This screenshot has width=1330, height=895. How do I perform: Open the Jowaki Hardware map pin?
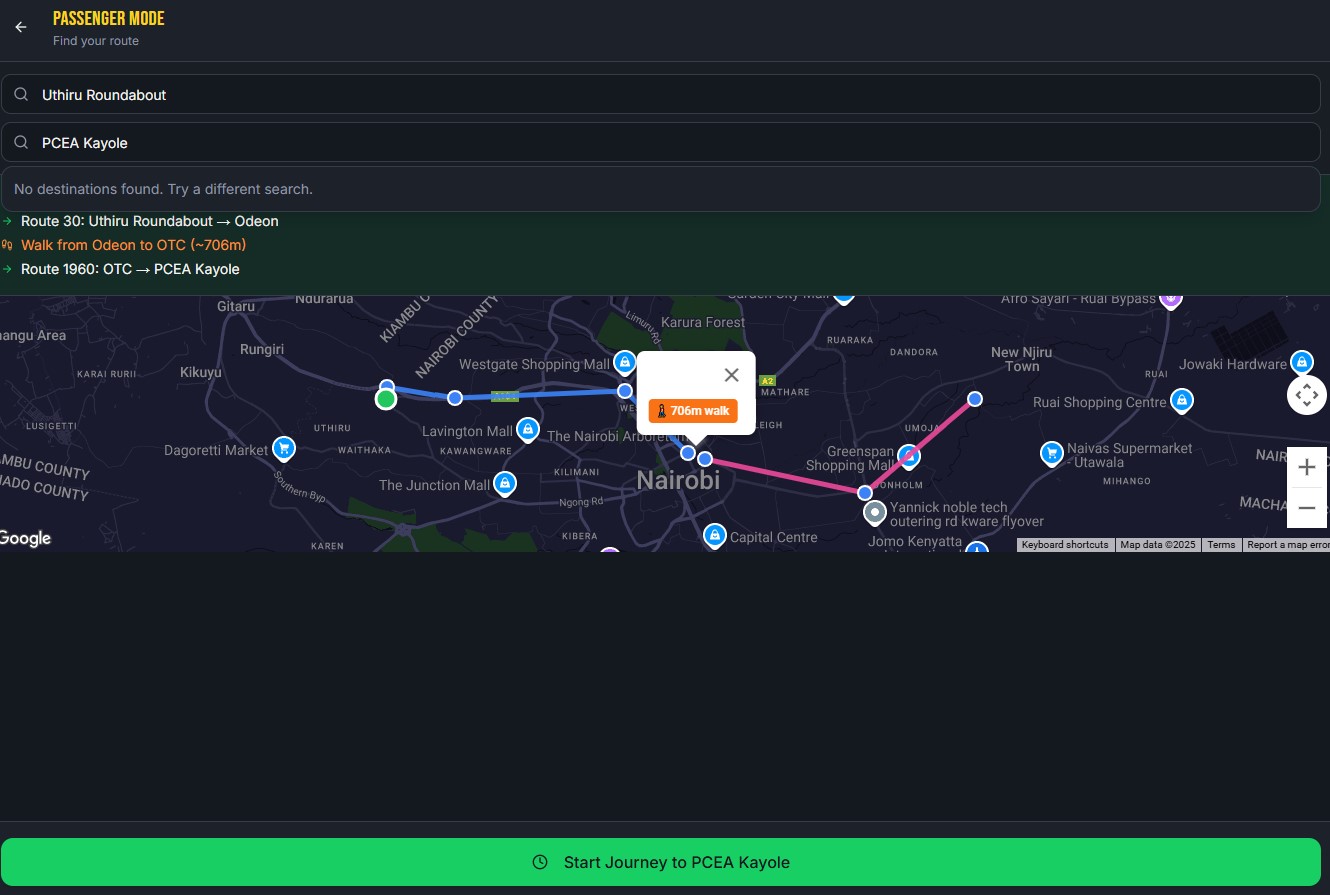[x=1301, y=362]
